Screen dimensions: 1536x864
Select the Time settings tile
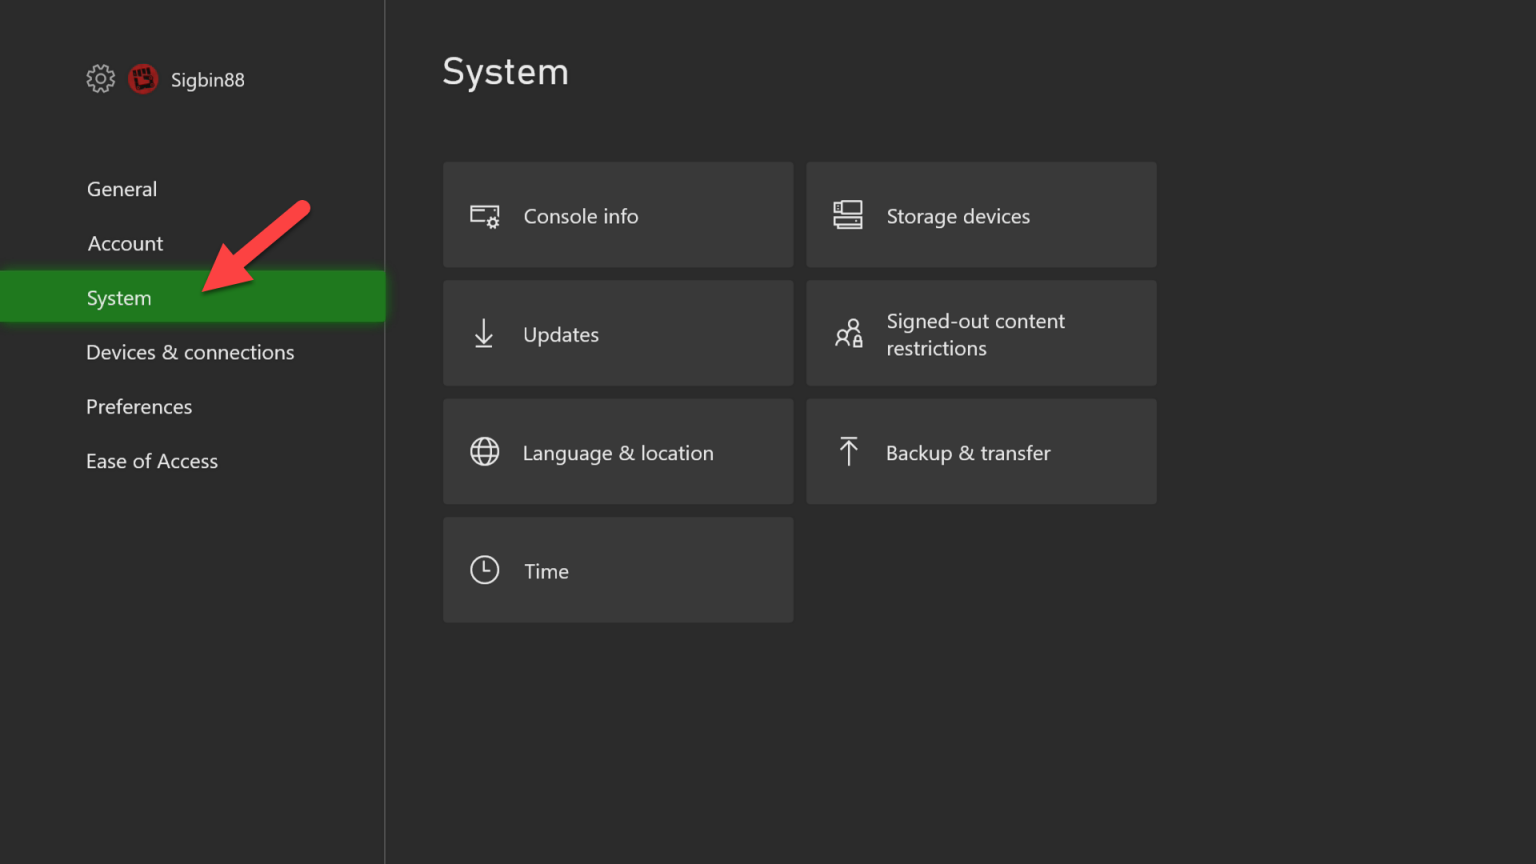coord(617,570)
